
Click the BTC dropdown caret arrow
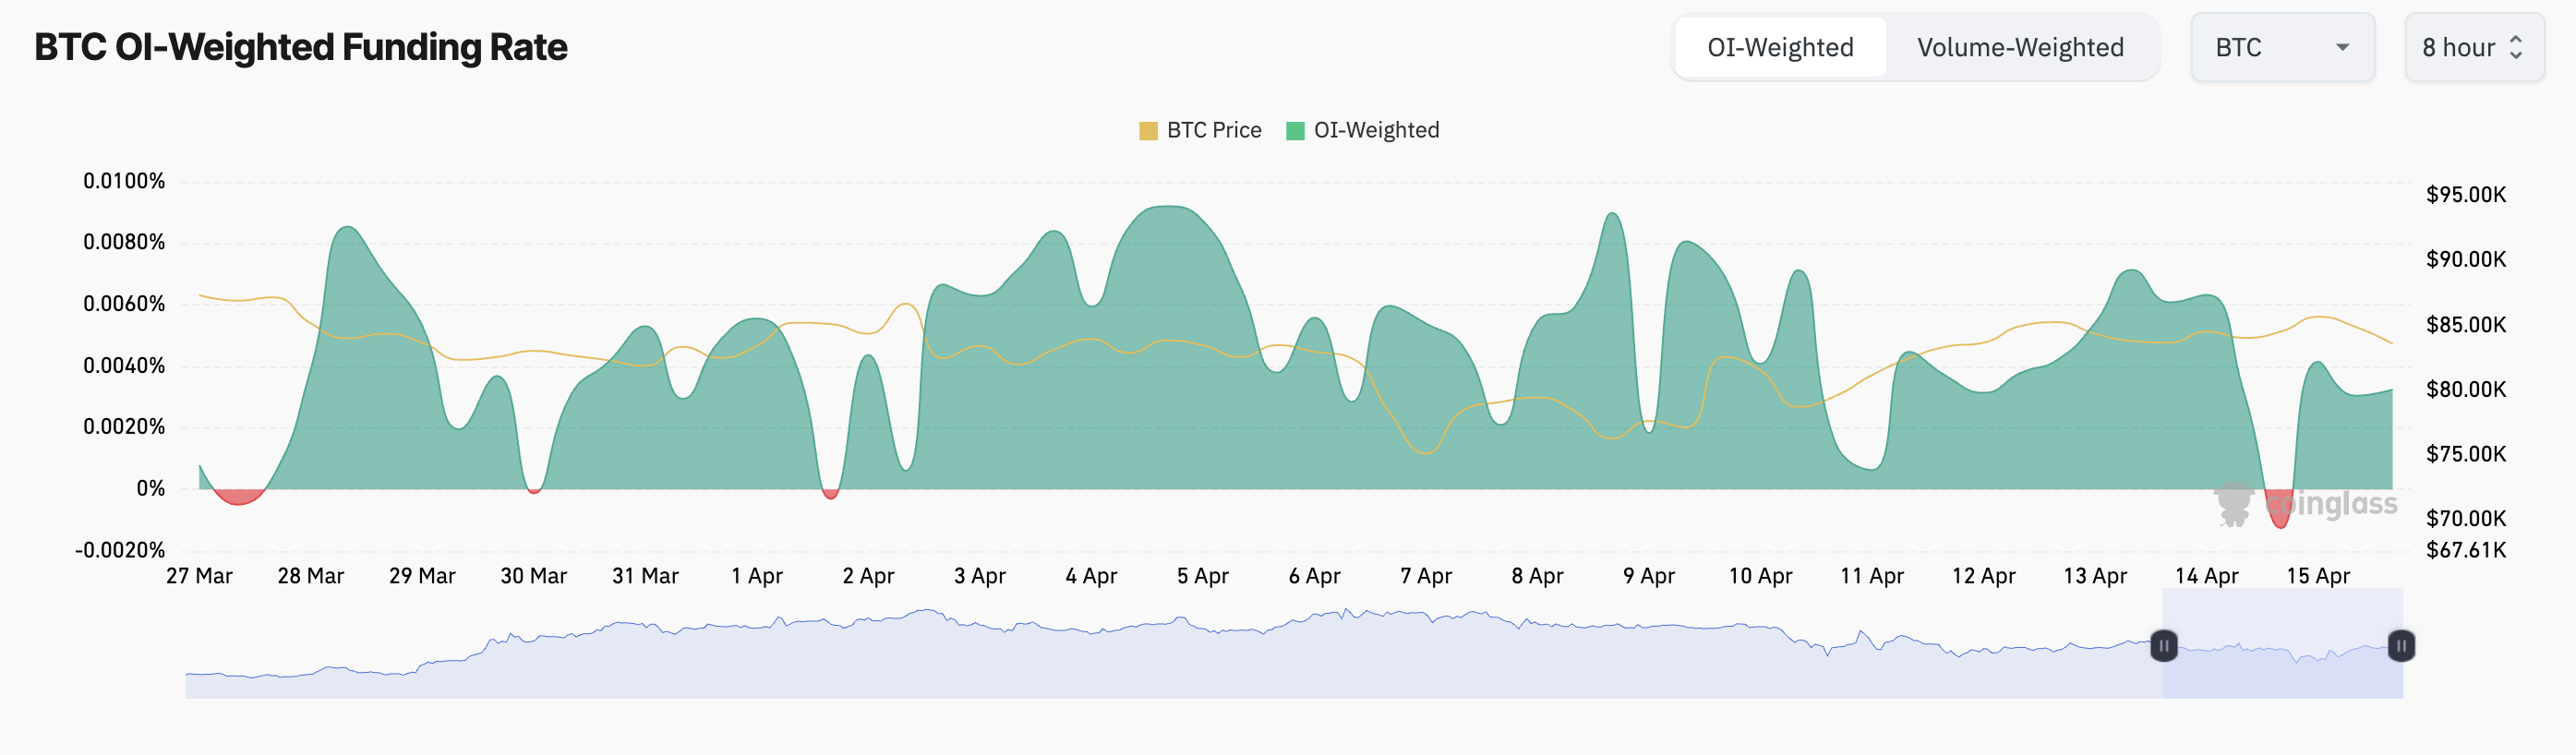(x=2342, y=47)
